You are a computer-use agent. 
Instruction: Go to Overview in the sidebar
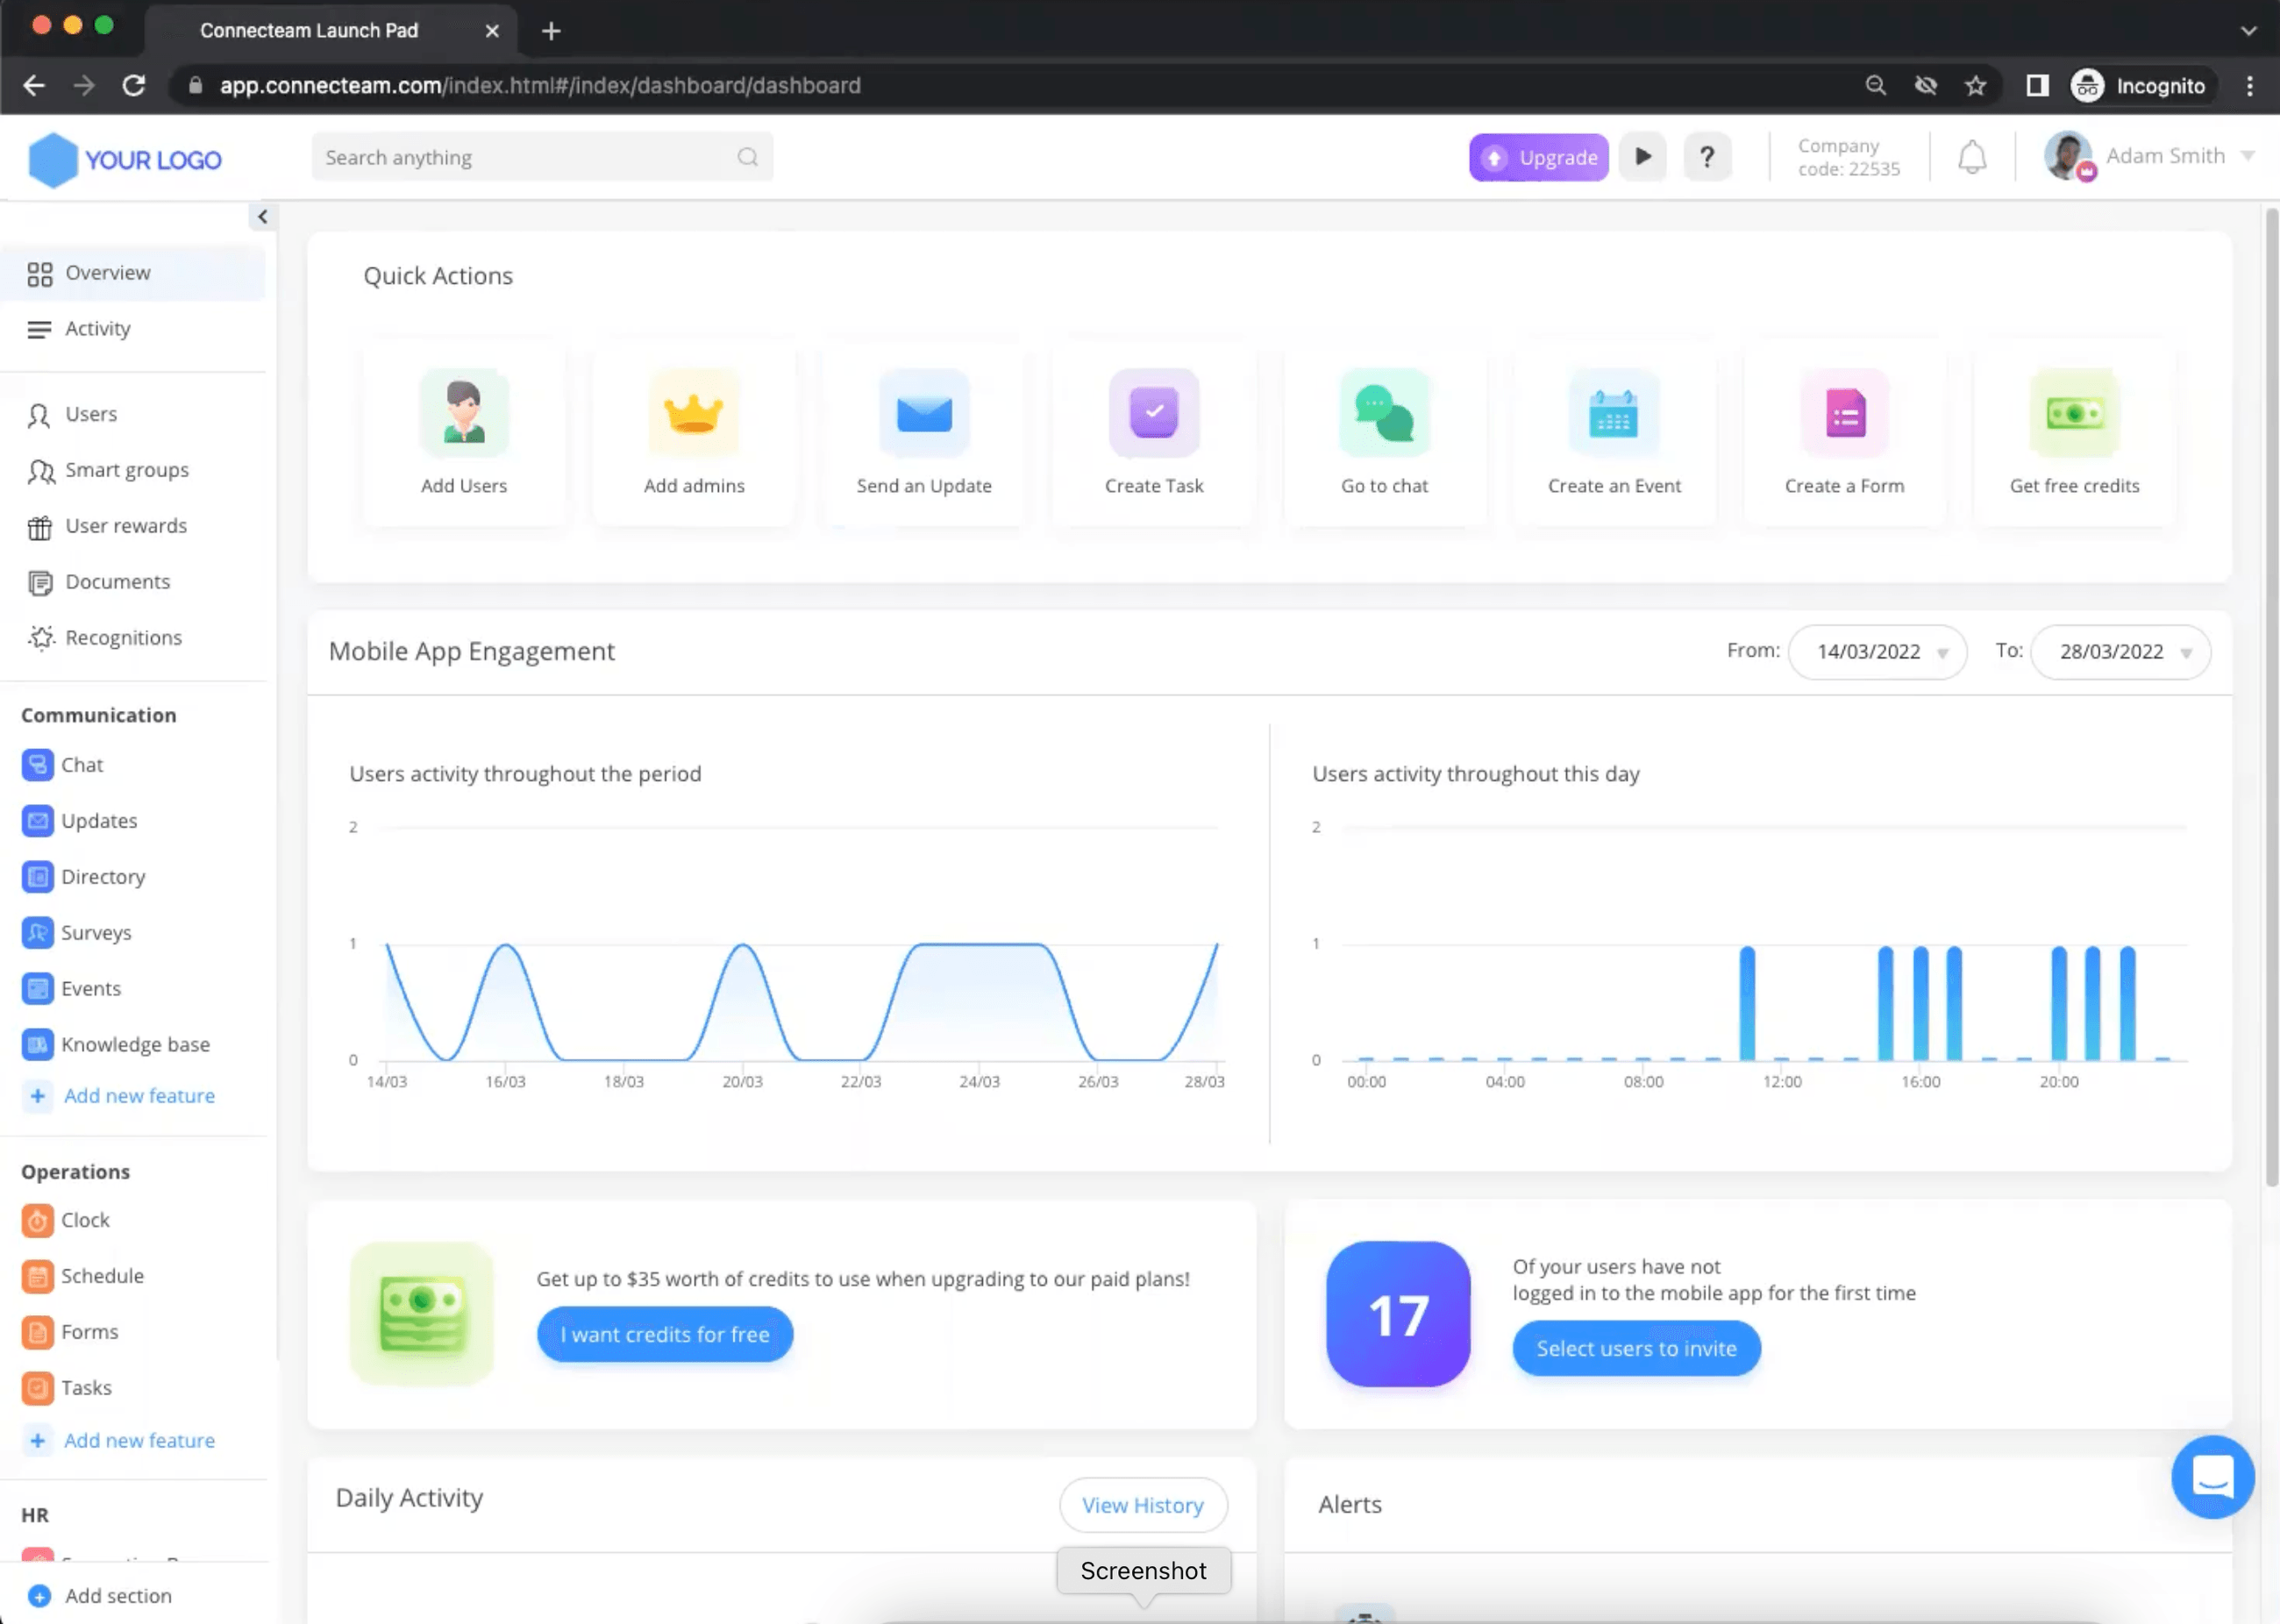tap(133, 273)
